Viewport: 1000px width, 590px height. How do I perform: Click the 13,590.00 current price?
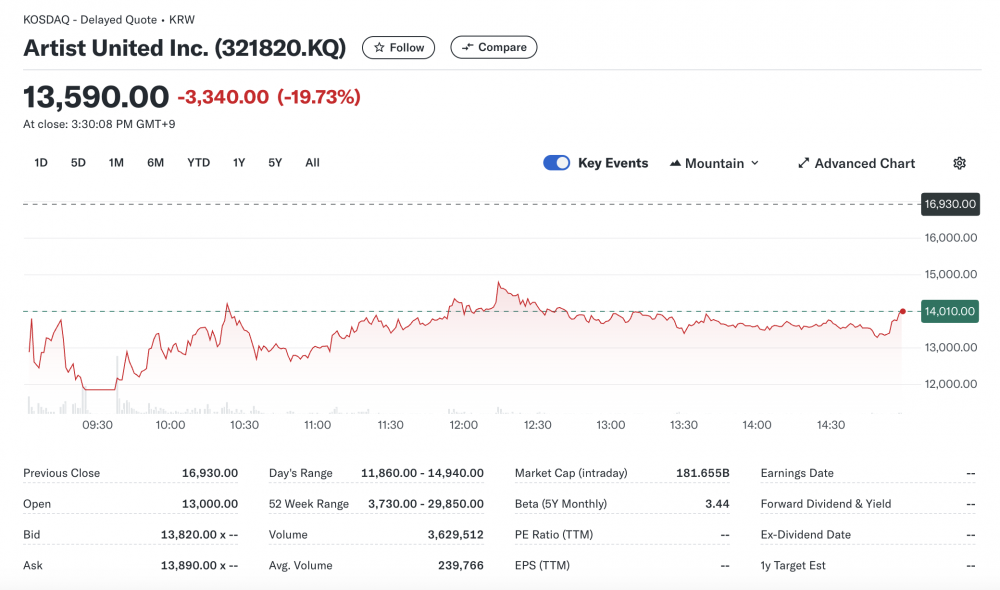(x=96, y=97)
